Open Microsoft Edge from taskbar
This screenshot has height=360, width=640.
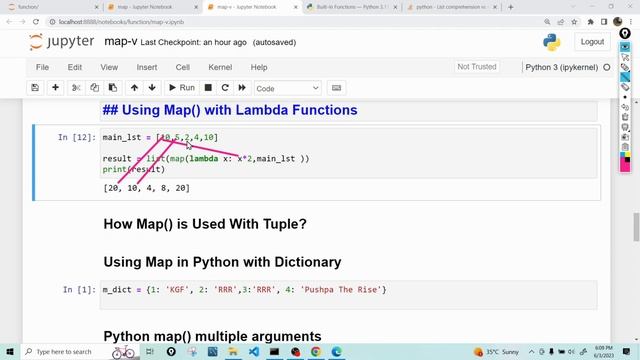click(336, 352)
